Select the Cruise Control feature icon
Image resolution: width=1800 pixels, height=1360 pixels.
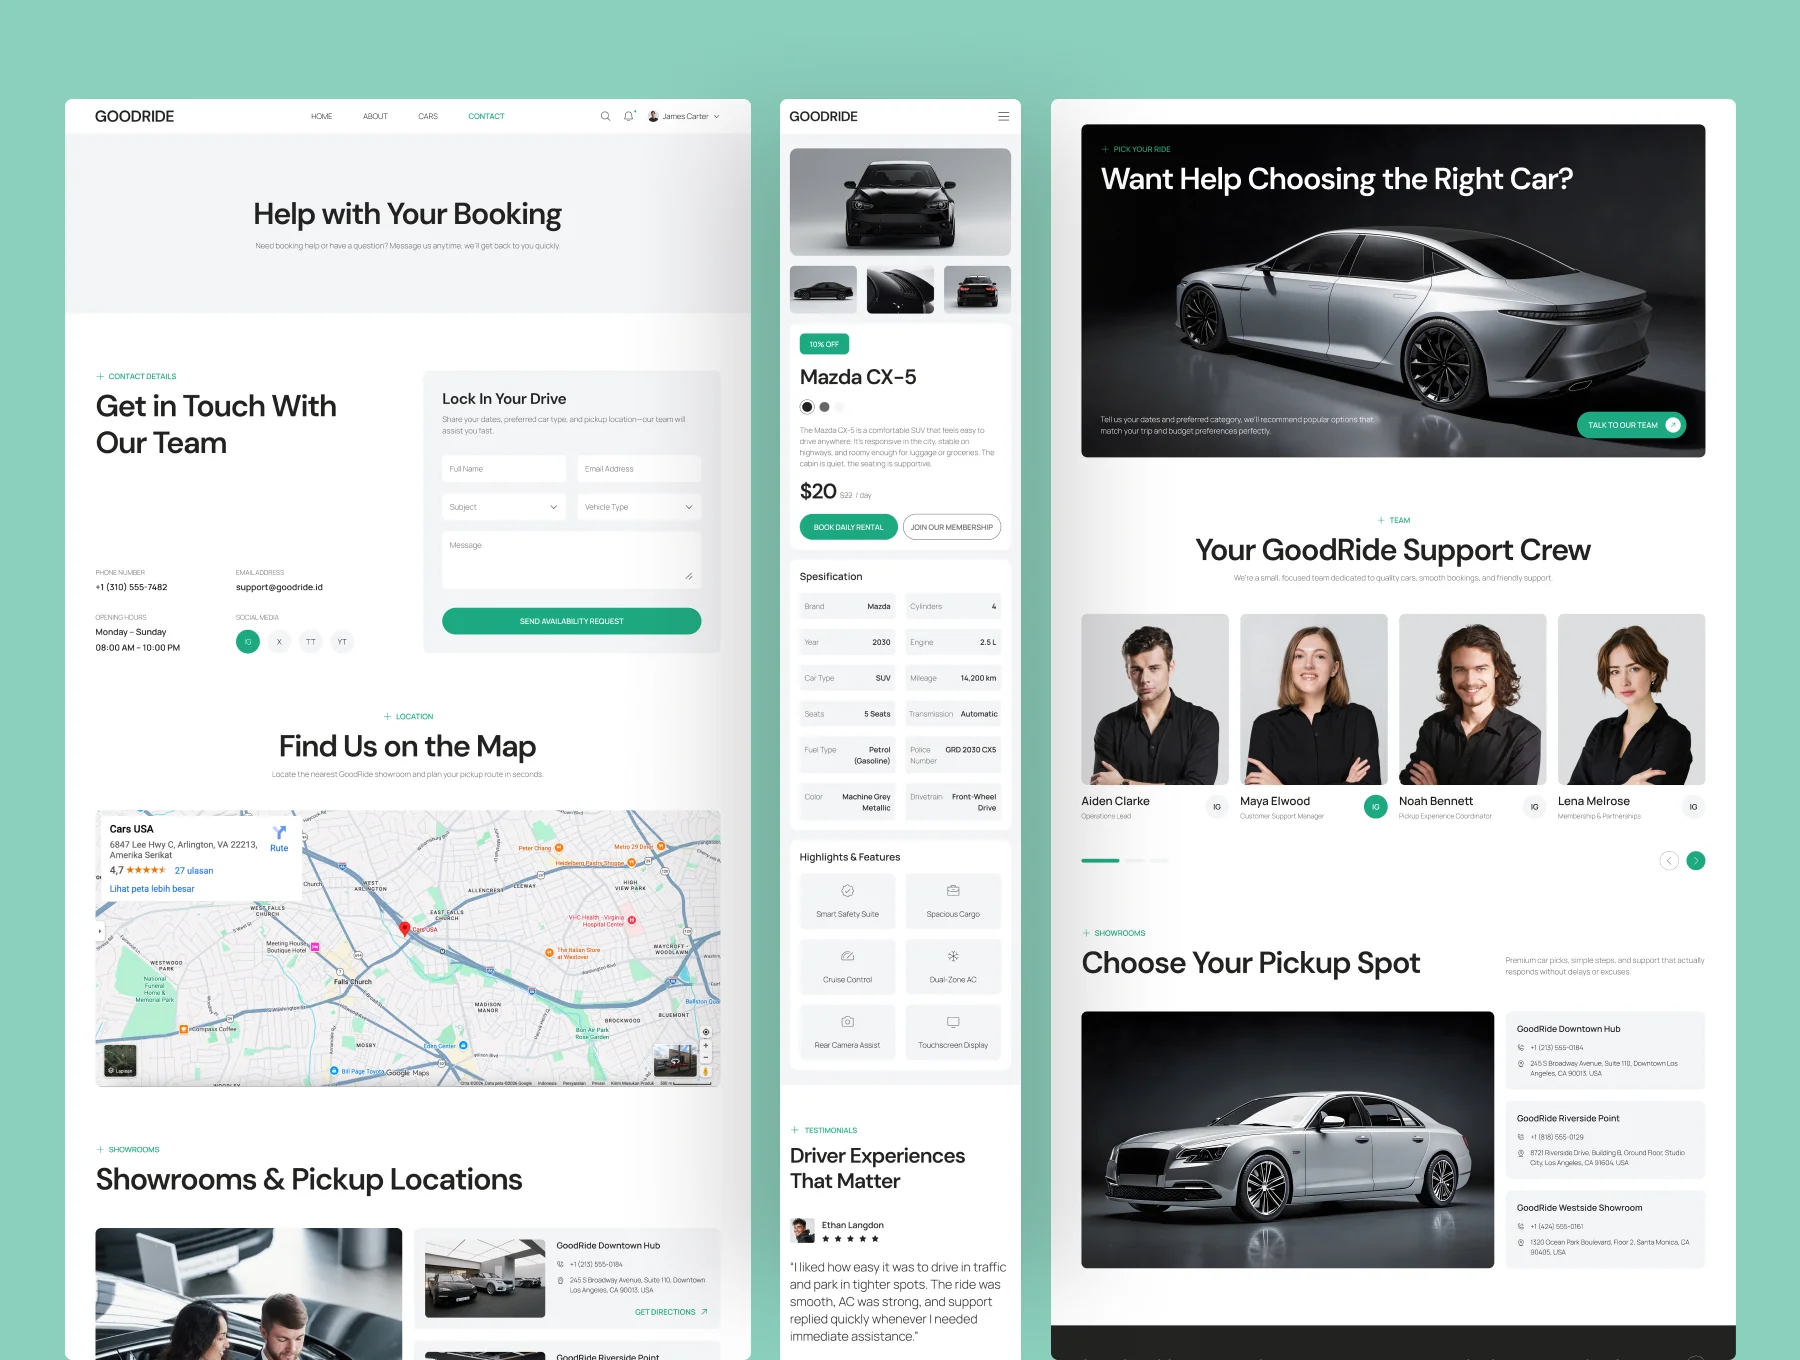coord(847,956)
